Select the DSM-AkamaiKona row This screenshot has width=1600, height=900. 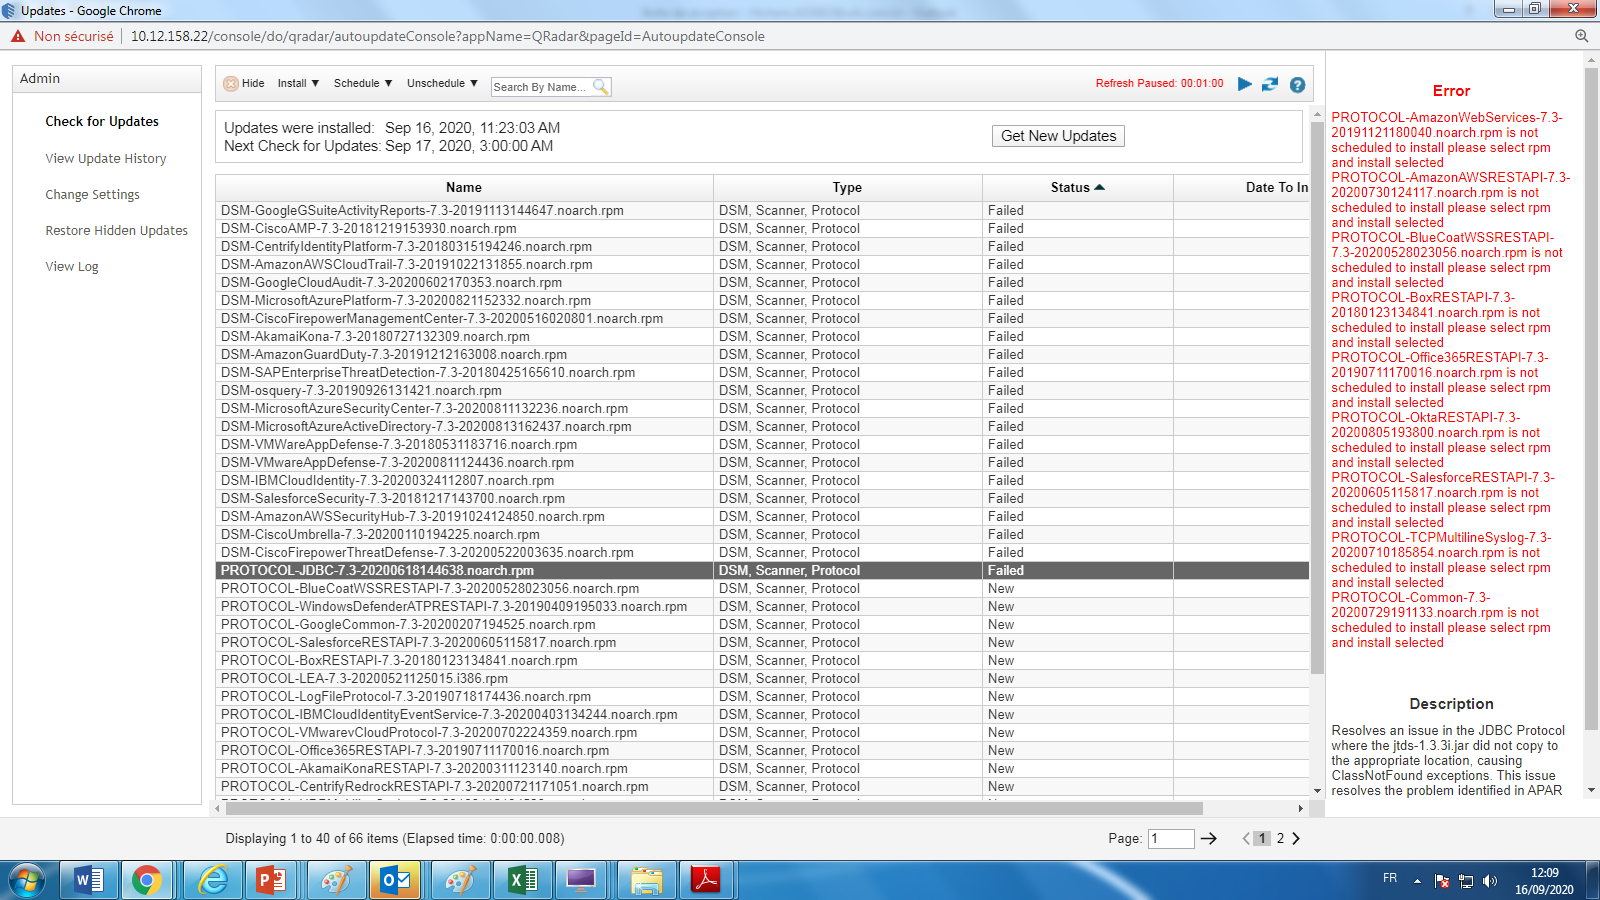(x=762, y=336)
